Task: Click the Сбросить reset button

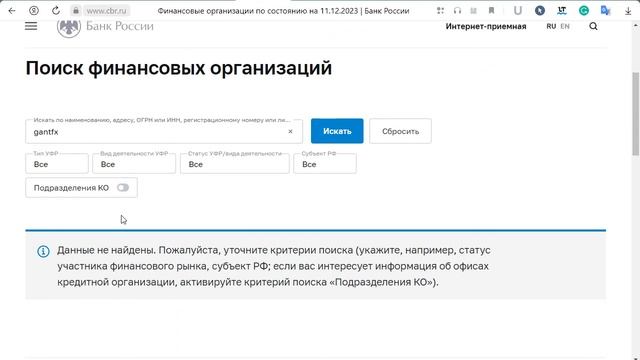Action: 400,131
